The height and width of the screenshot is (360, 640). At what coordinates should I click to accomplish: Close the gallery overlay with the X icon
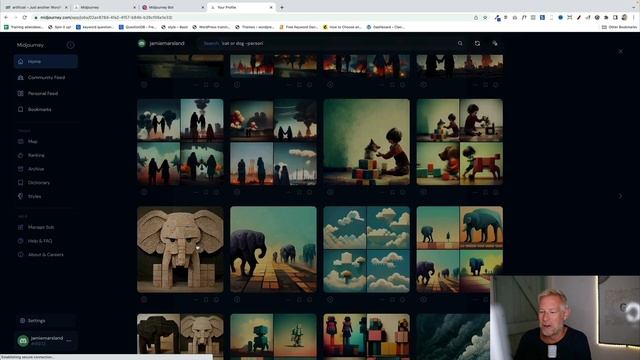point(620,51)
